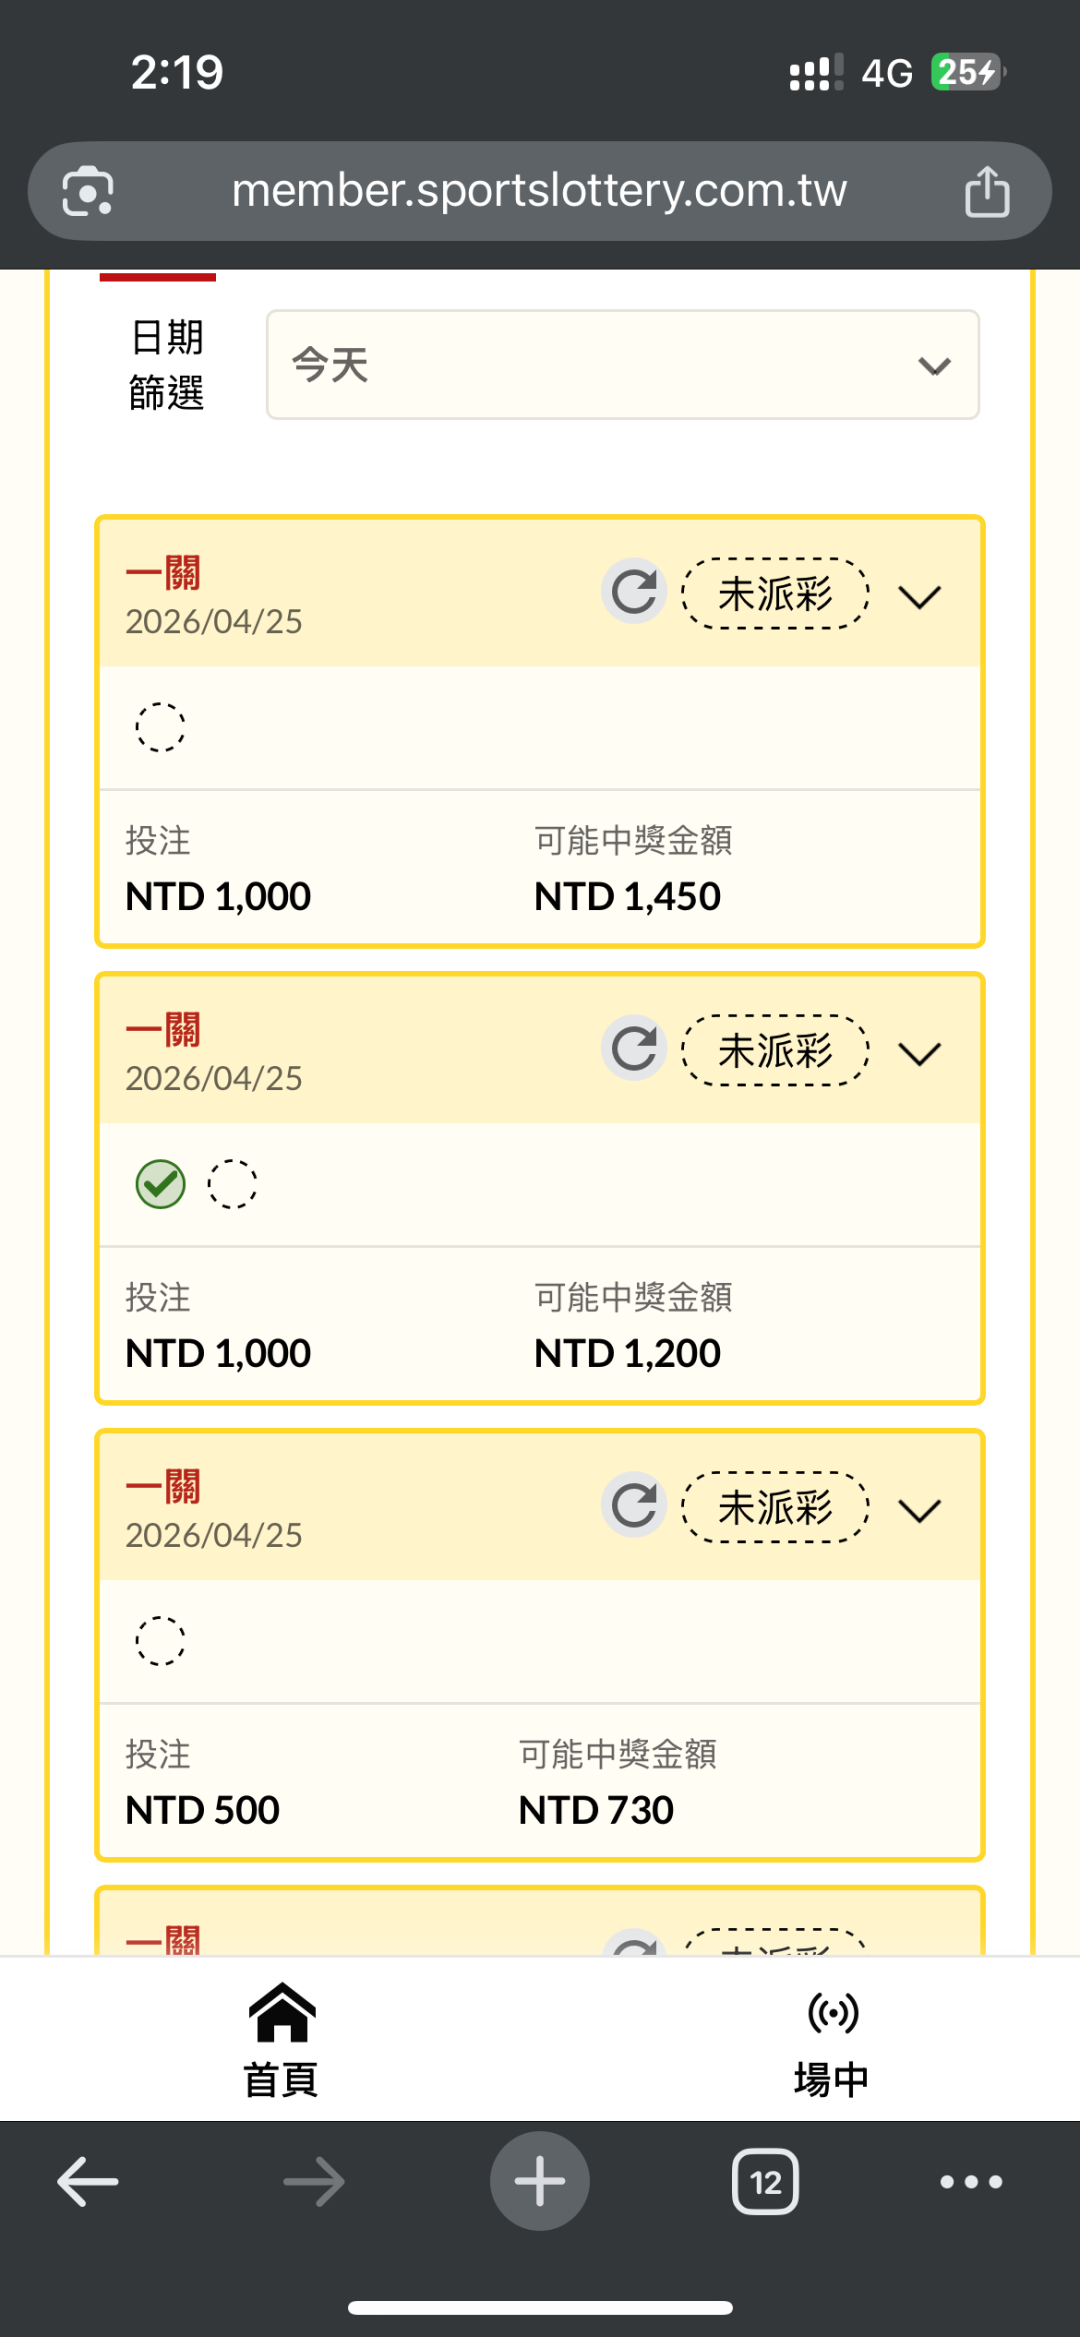Open the 日期篩選 dropdown showing 今天

(x=622, y=365)
